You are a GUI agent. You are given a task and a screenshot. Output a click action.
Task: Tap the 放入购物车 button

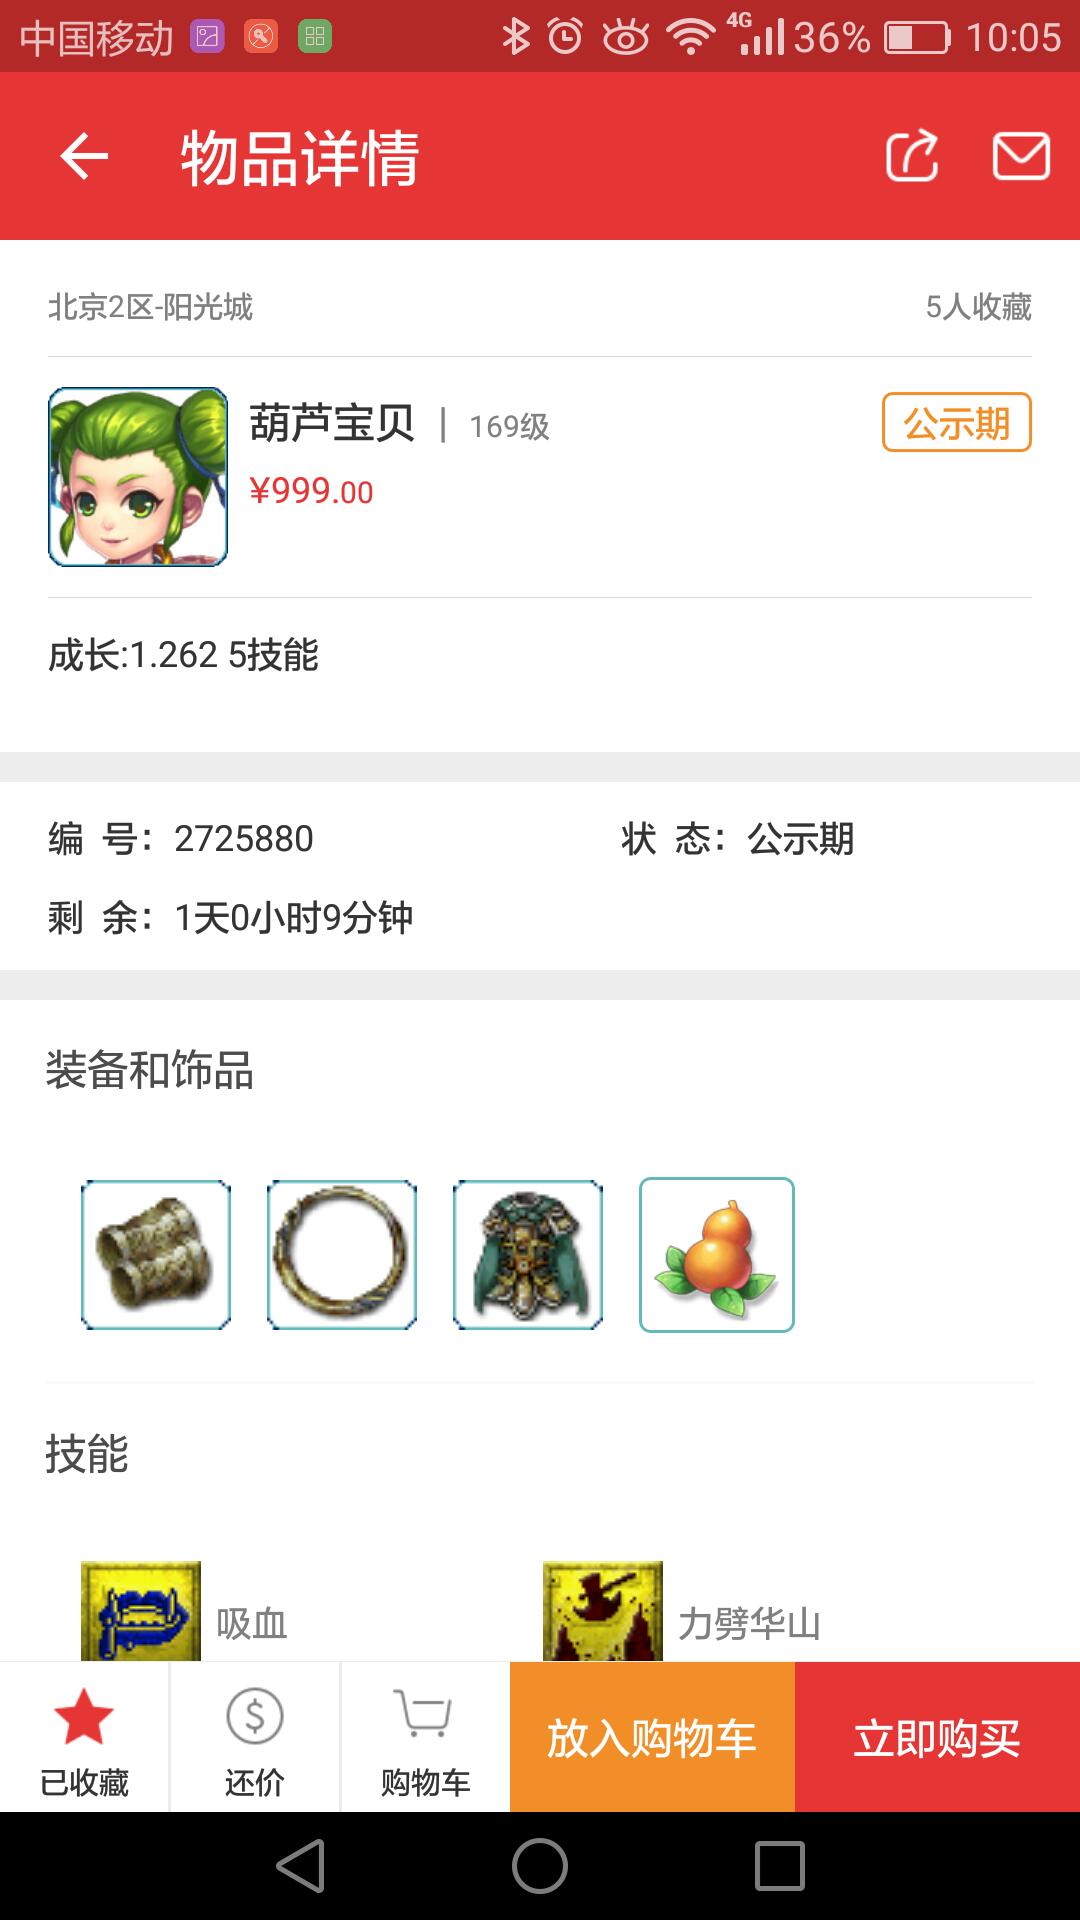[x=652, y=1738]
